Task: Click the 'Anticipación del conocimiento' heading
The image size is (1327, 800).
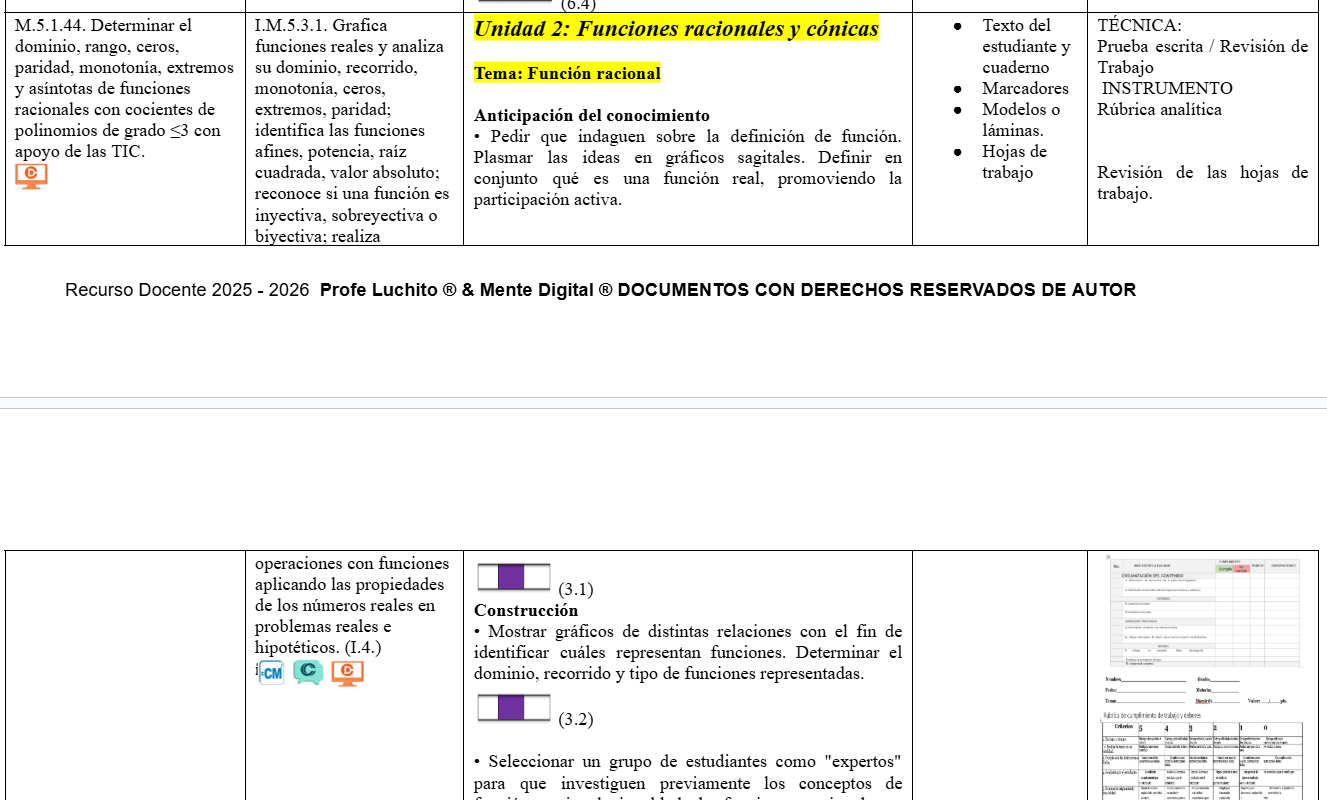Action: [592, 116]
